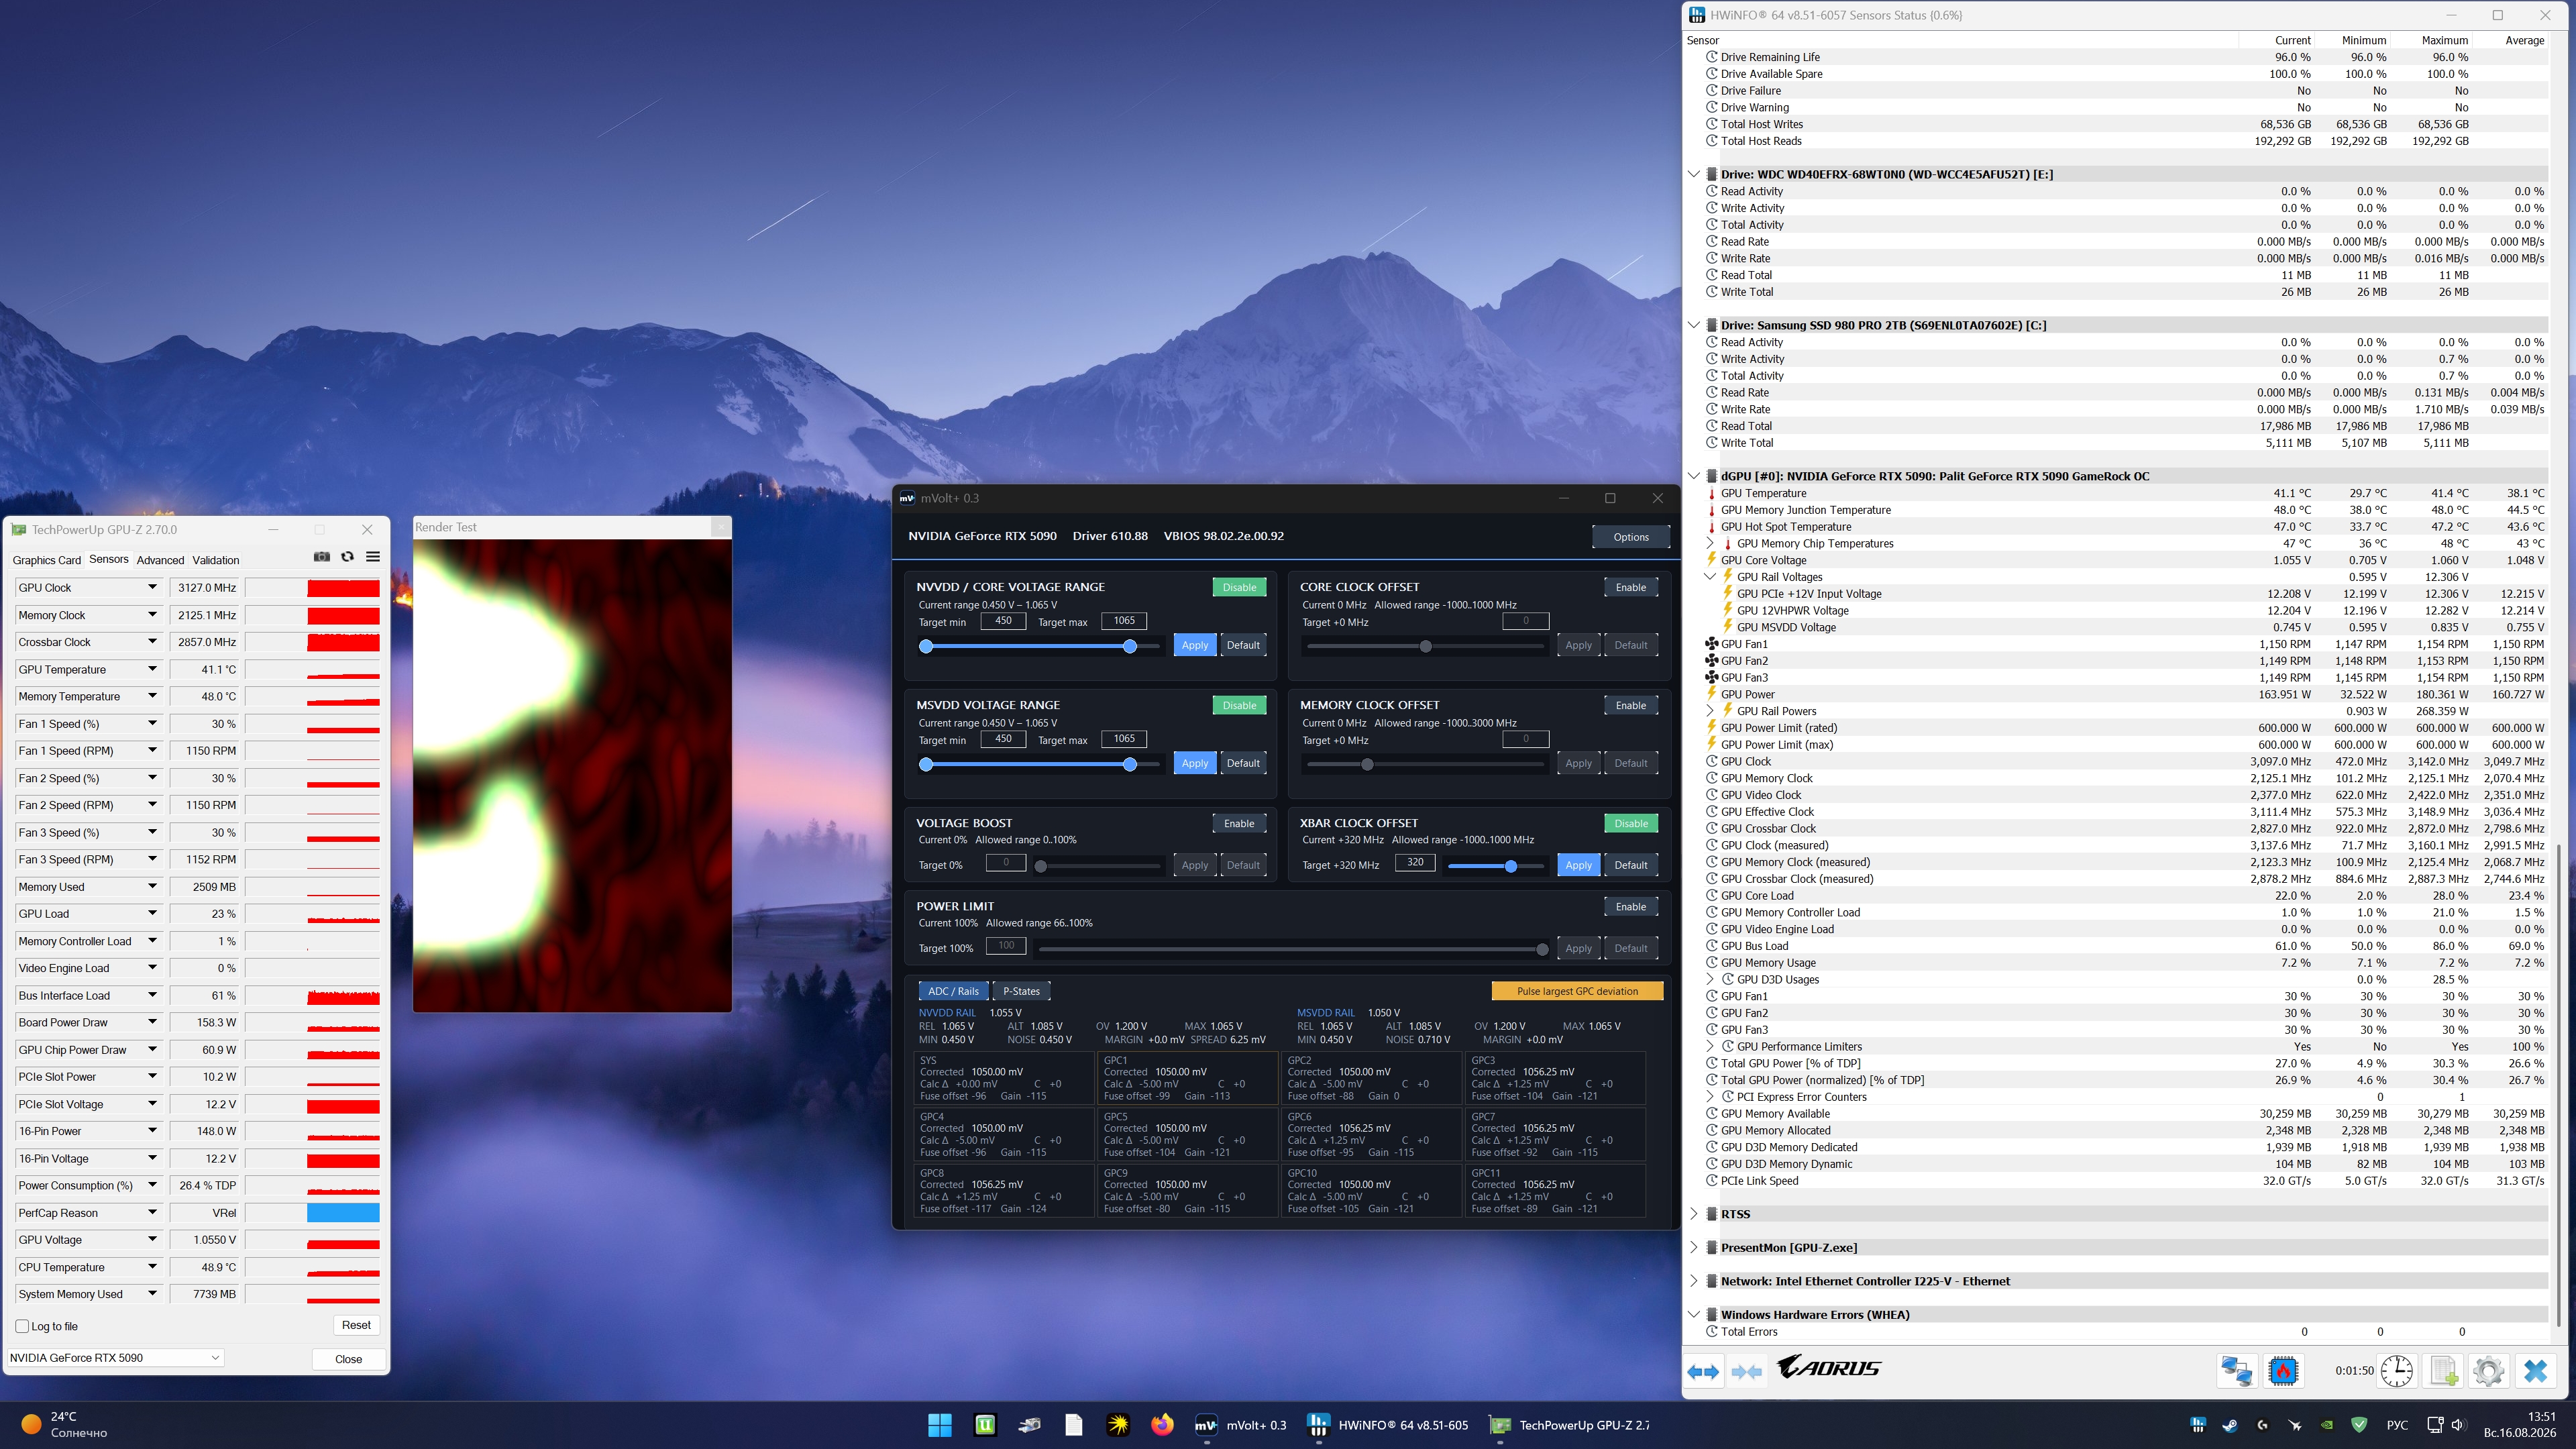Image resolution: width=2576 pixels, height=1449 pixels.
Task: Open the green U app on taskbar
Action: (x=985, y=1425)
